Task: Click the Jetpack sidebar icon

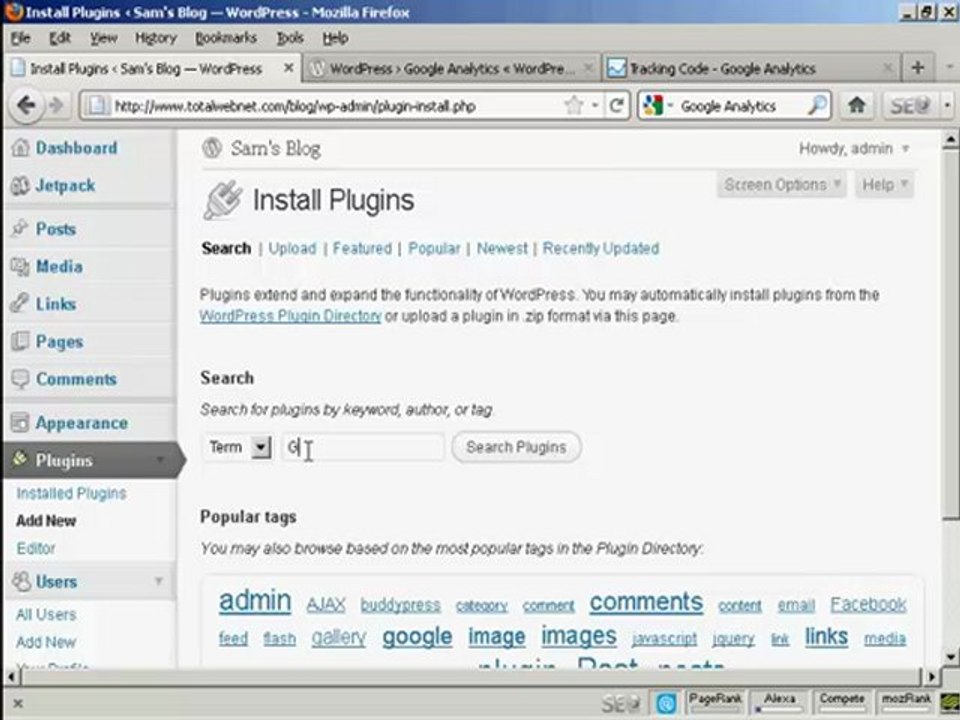Action: tap(20, 186)
